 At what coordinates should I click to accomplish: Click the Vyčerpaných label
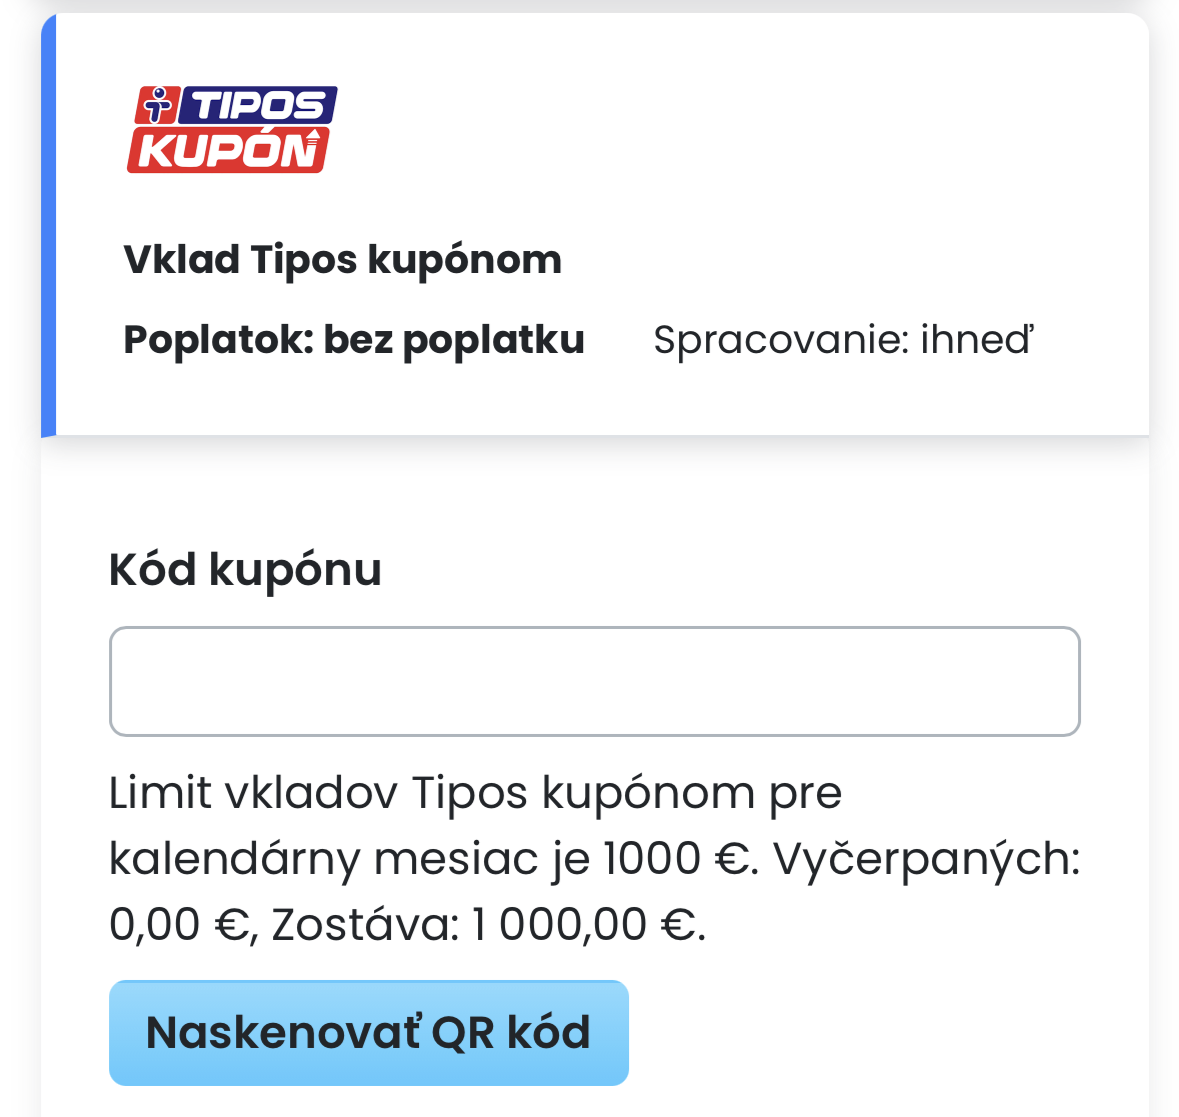pos(925,859)
